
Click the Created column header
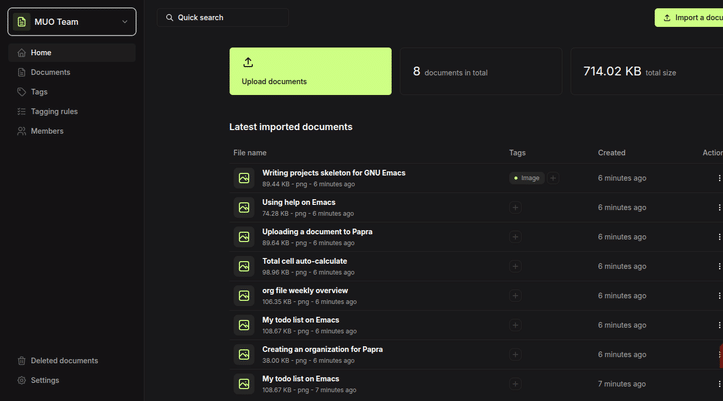(611, 153)
